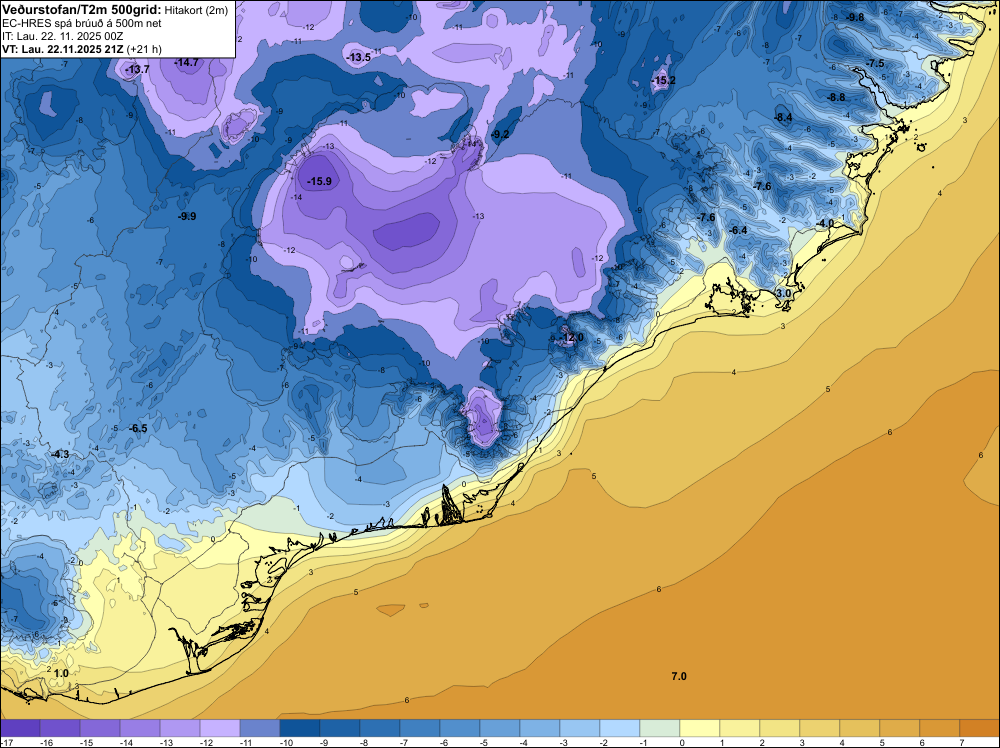Click the color scale swatch labeled -14
1000x748 pixels.
(140, 728)
